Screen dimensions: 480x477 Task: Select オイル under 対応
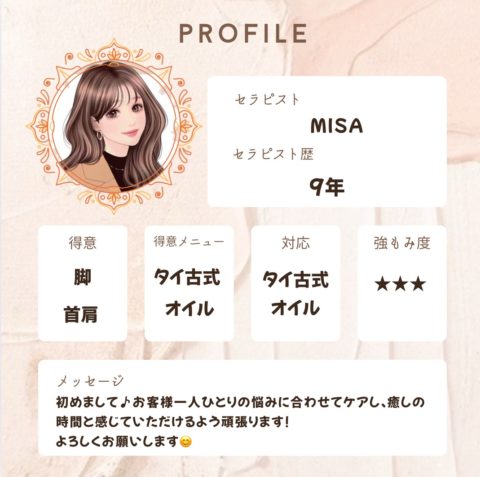click(295, 307)
